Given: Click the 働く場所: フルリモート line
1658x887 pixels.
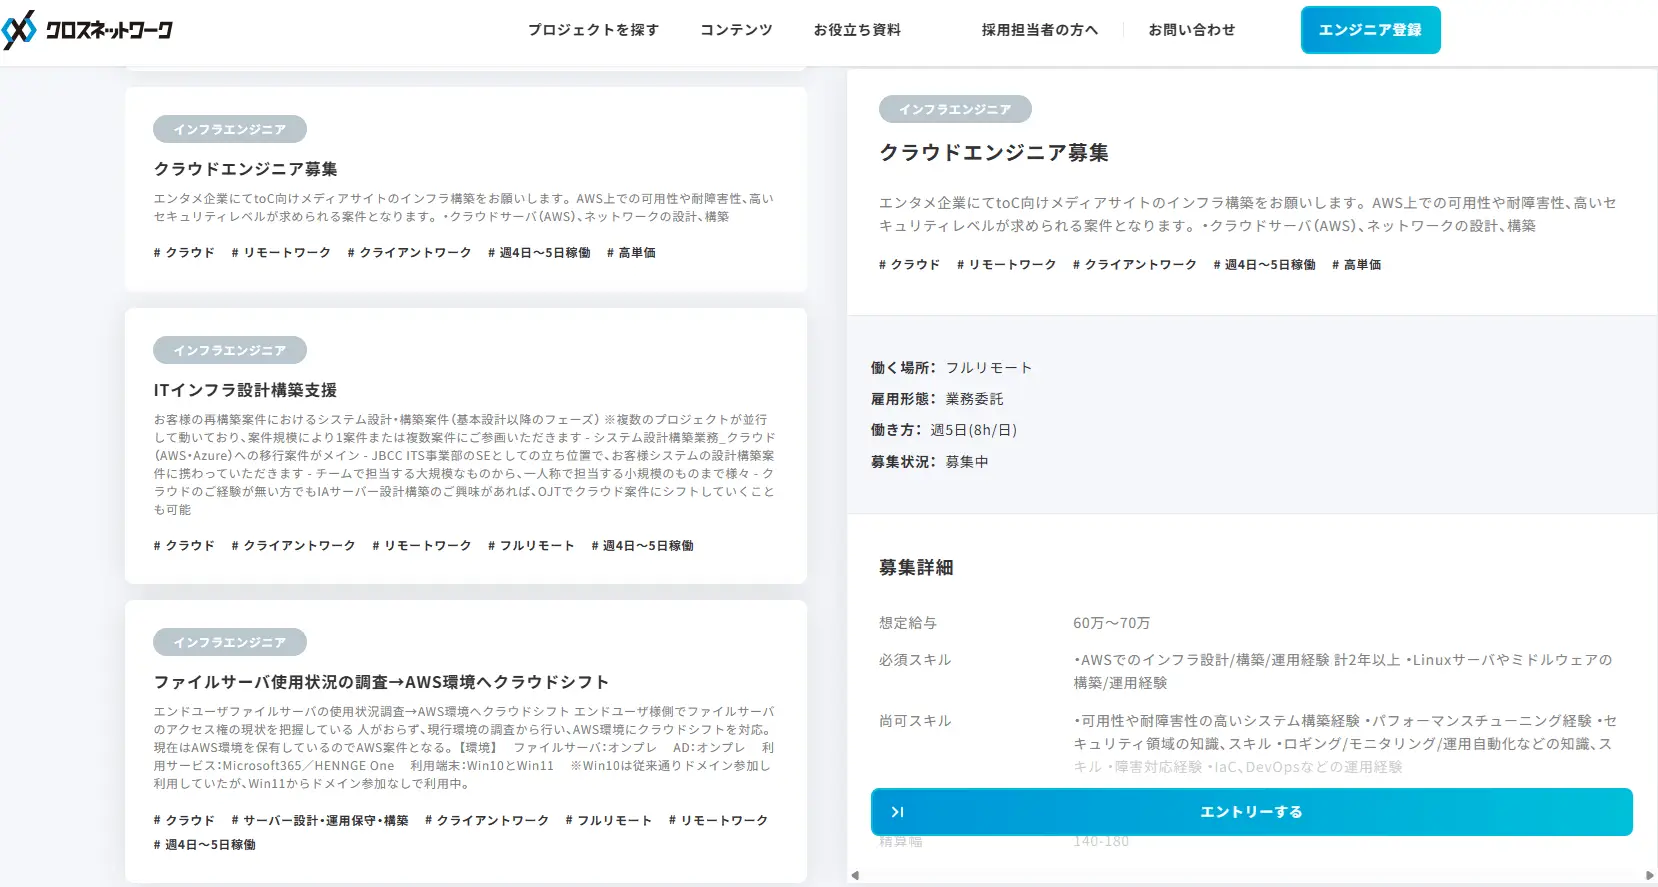Looking at the screenshot, I should click(951, 368).
